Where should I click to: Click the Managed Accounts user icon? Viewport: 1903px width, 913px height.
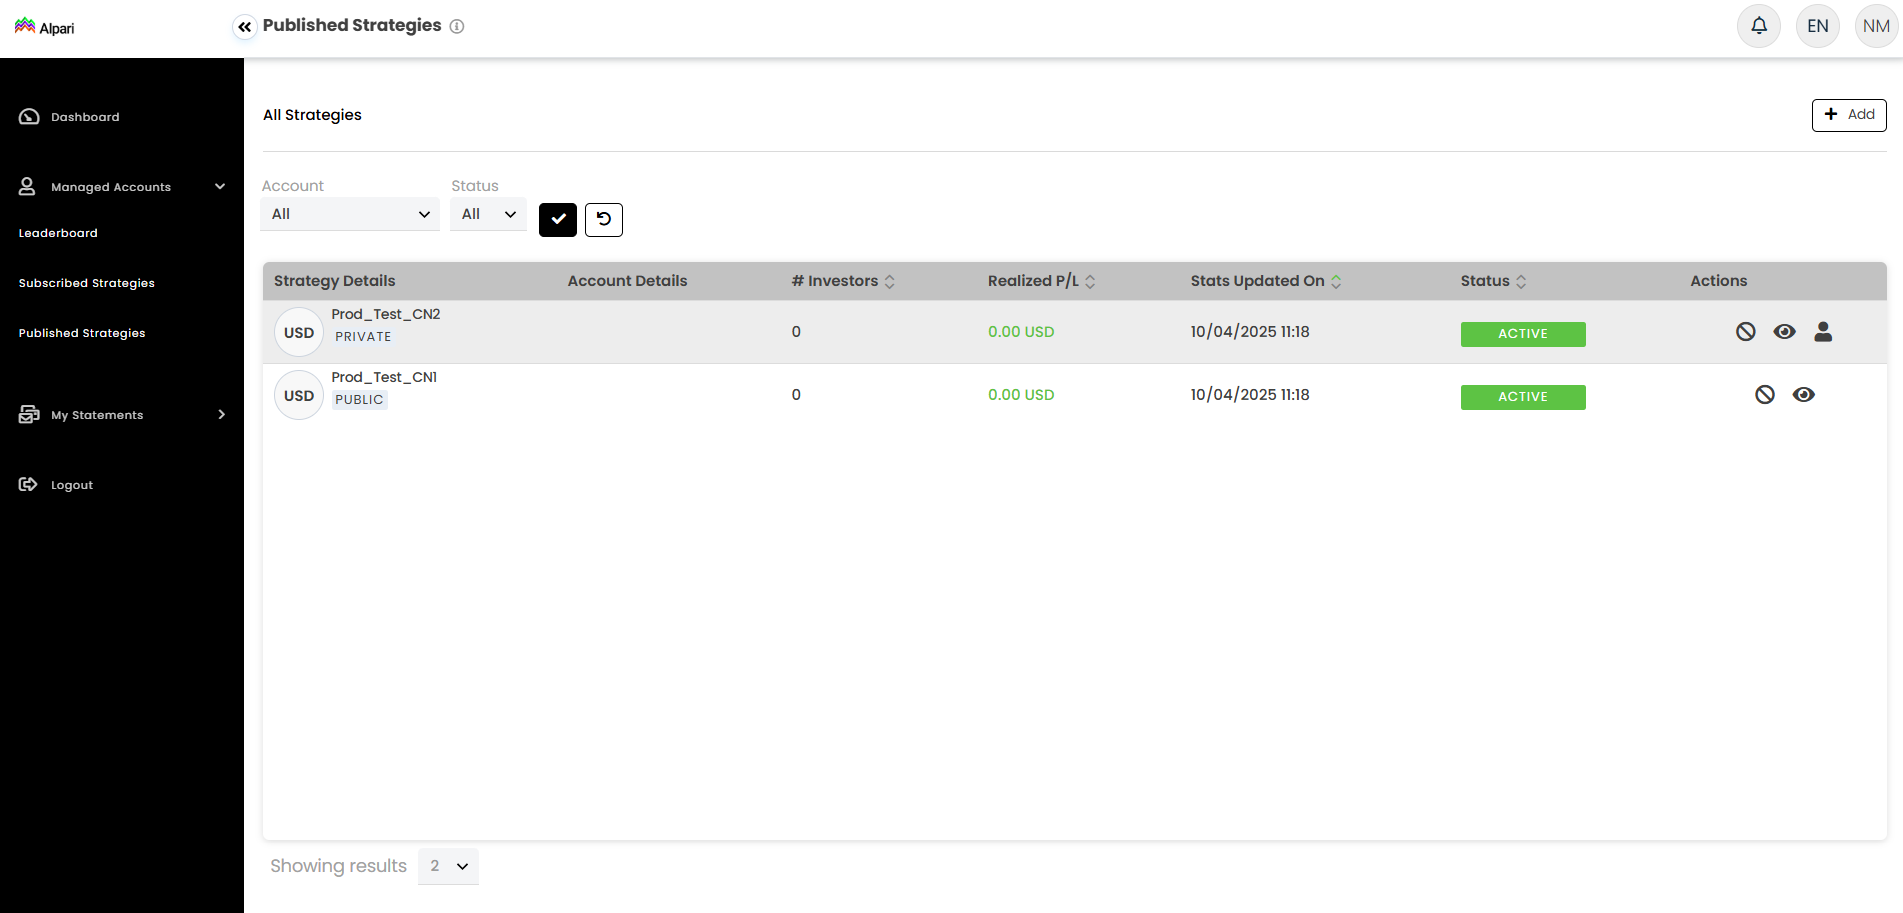coord(27,187)
